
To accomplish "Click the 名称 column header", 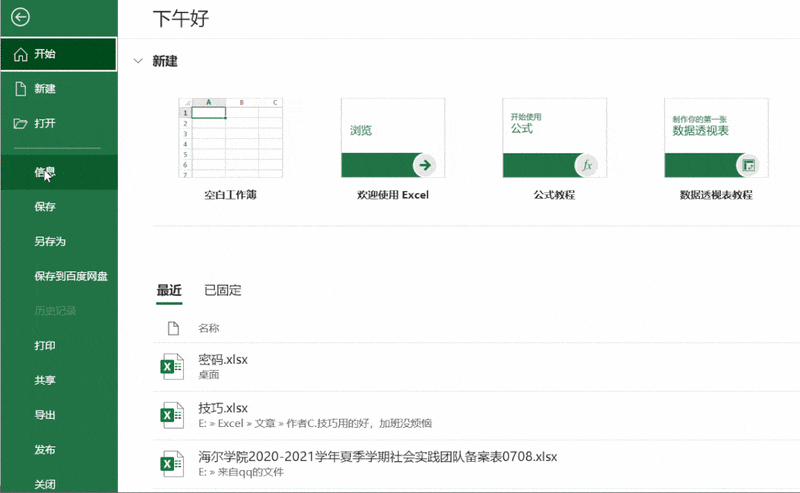I will pyautogui.click(x=209, y=328).
